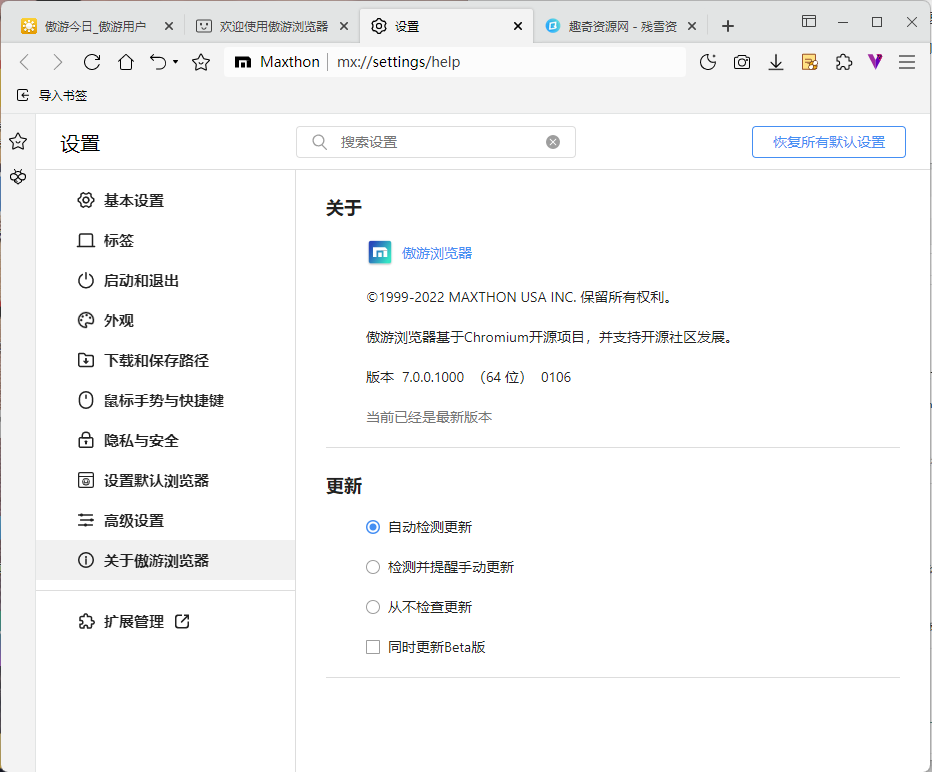
Task: Bookmark this page with the address bar star
Action: 200,61
